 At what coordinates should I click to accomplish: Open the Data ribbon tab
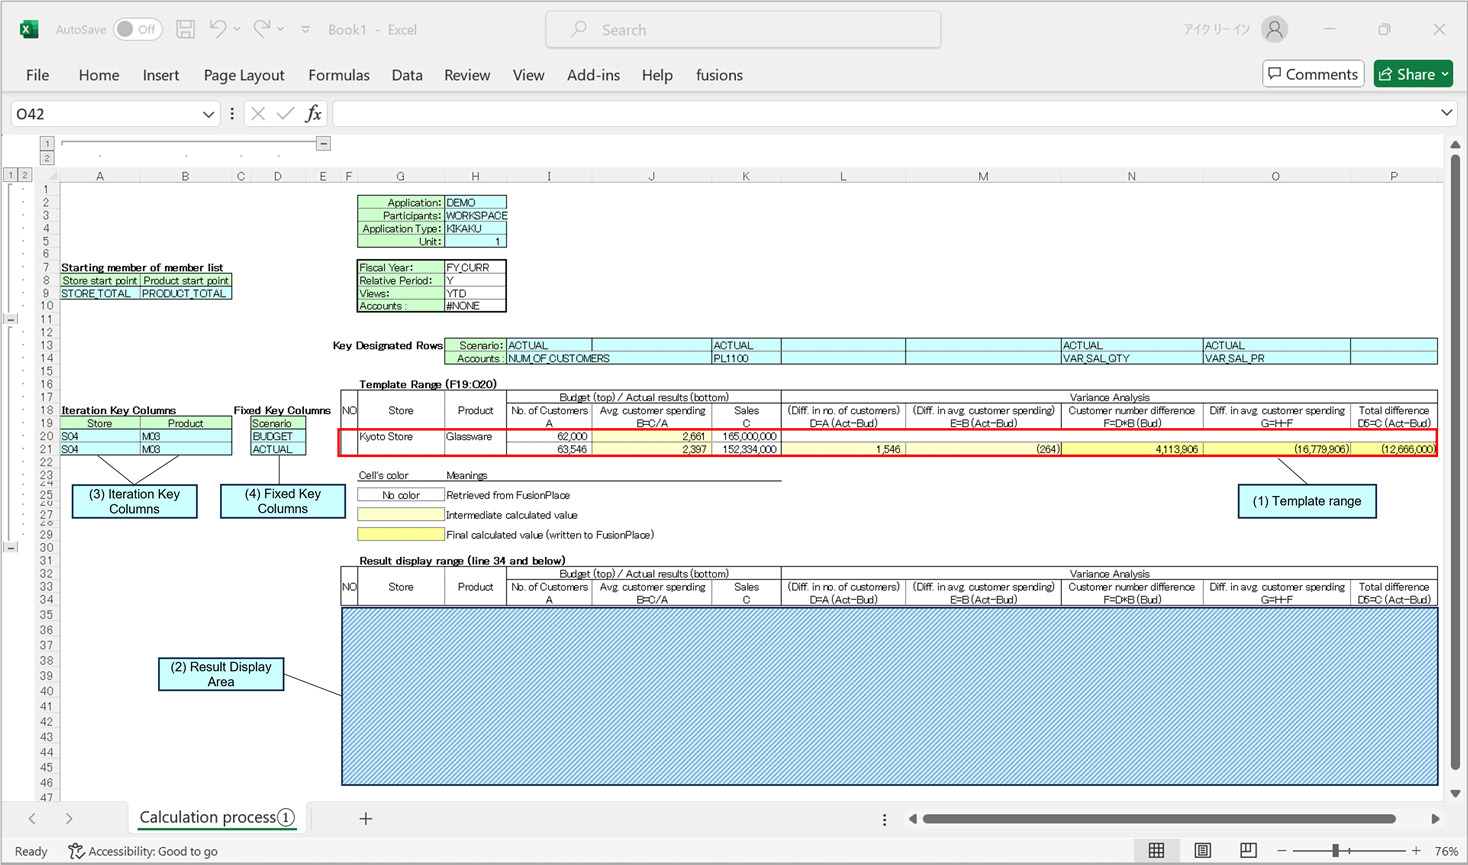click(x=406, y=75)
